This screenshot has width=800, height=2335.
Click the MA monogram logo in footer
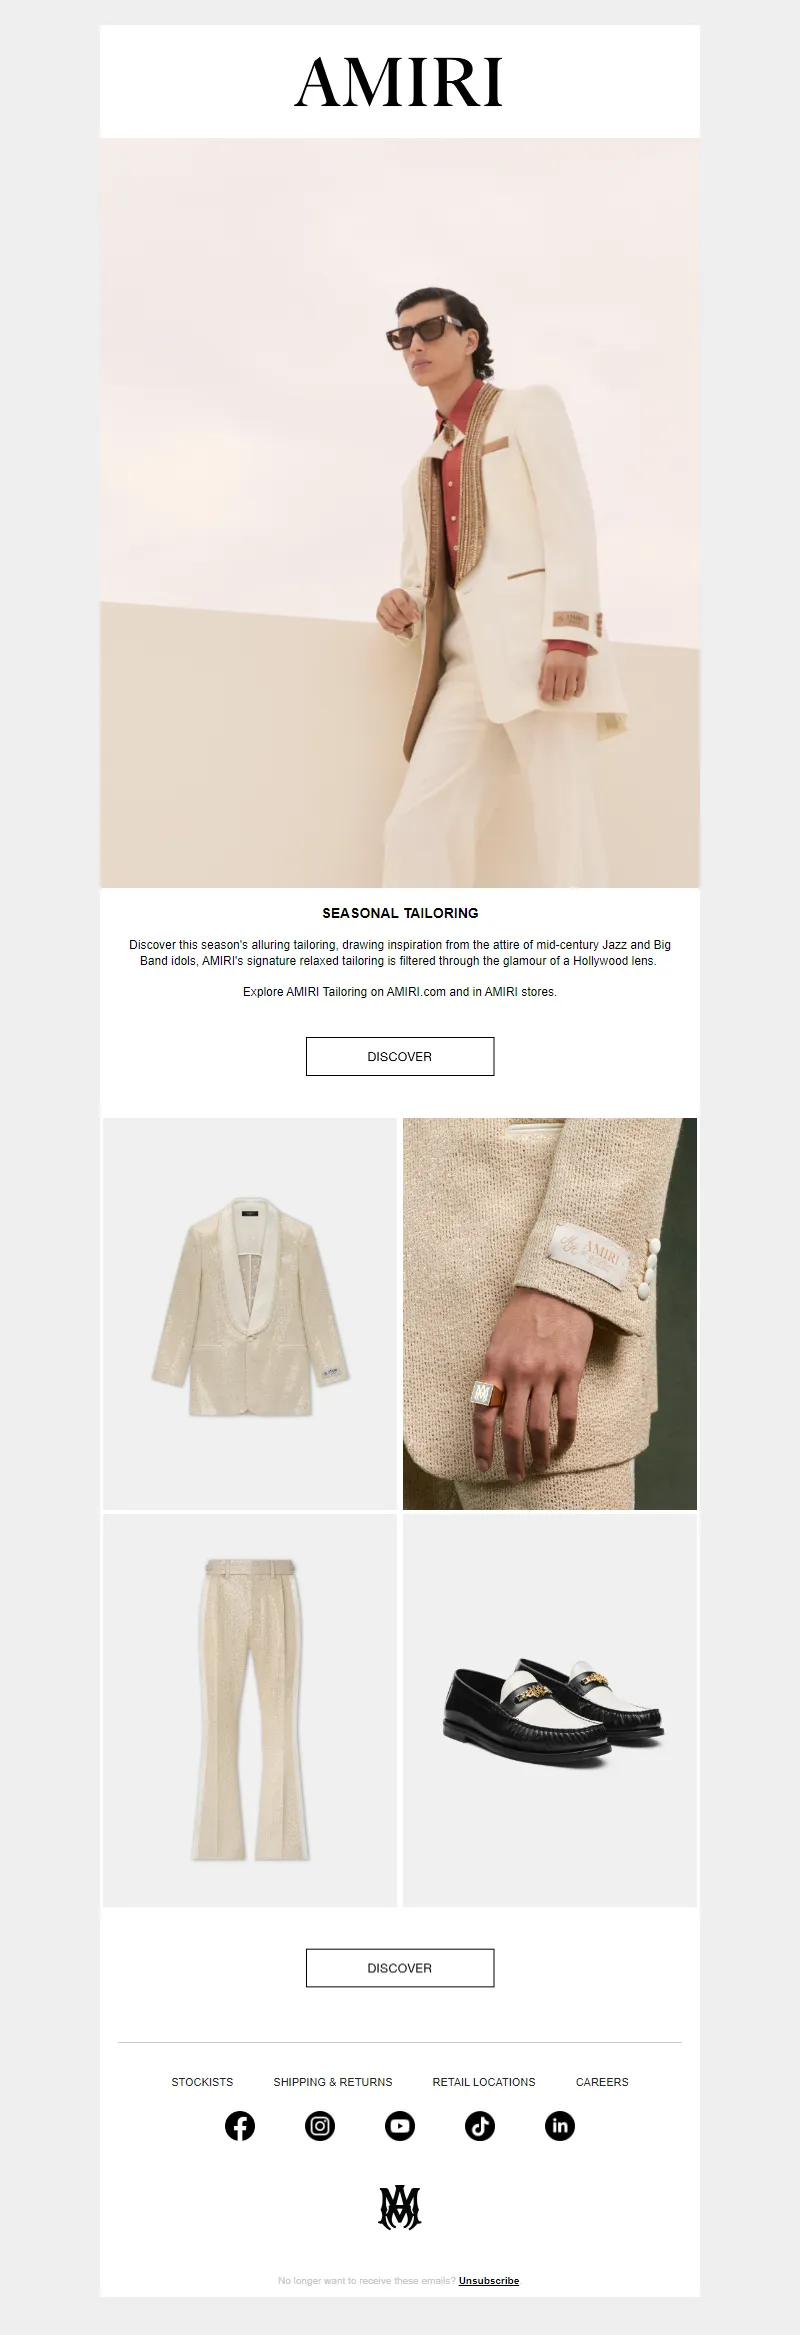[400, 2207]
